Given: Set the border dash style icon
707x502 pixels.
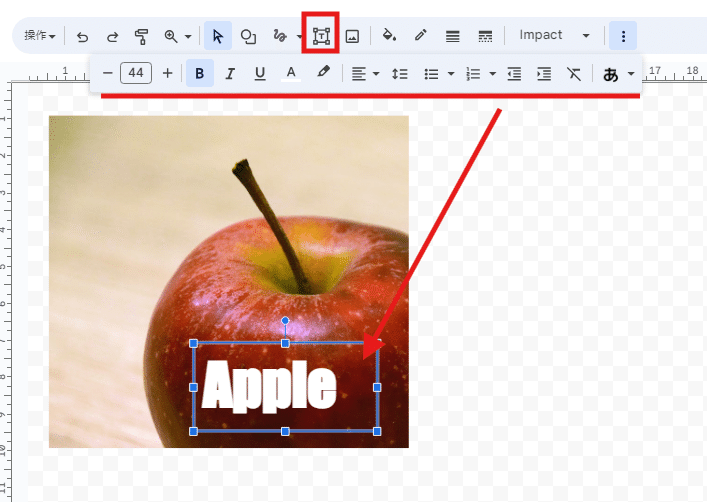Looking at the screenshot, I should (x=485, y=36).
